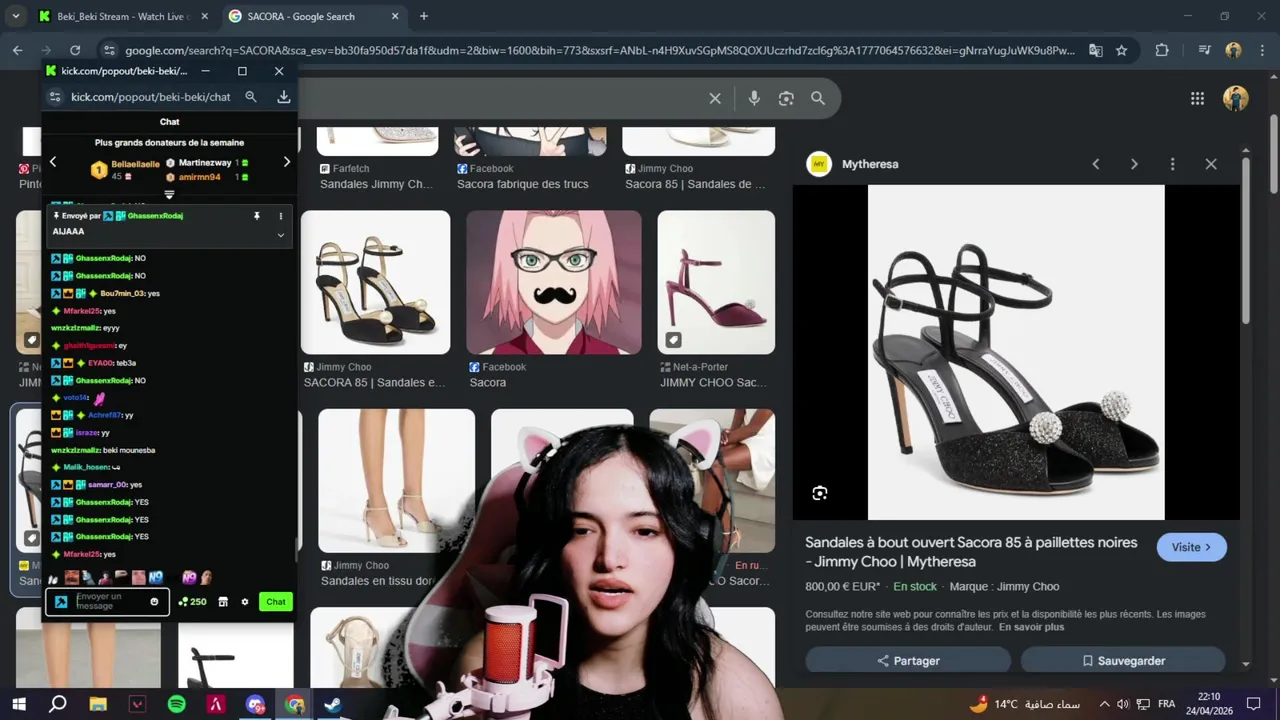This screenshot has height=720, width=1280.
Task: Show next image in Mytheresa preview panel
Action: (1134, 164)
